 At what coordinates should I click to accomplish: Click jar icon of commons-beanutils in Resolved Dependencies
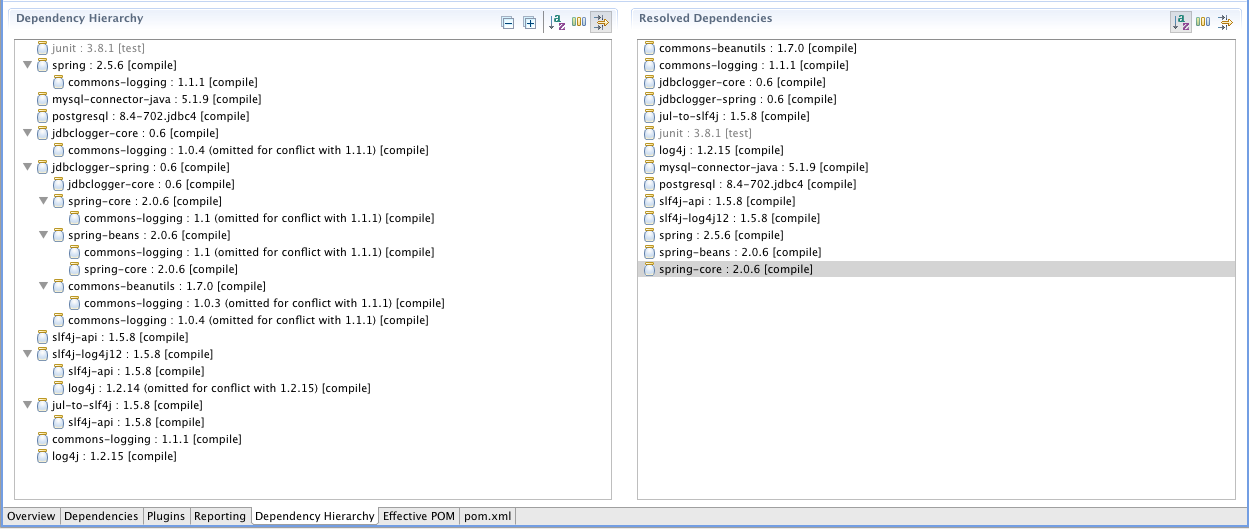[649, 48]
